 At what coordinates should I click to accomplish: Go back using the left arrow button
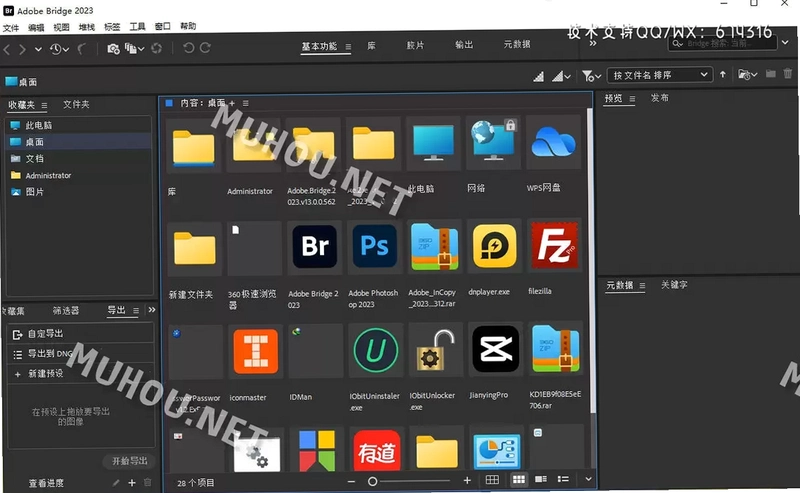point(7,50)
